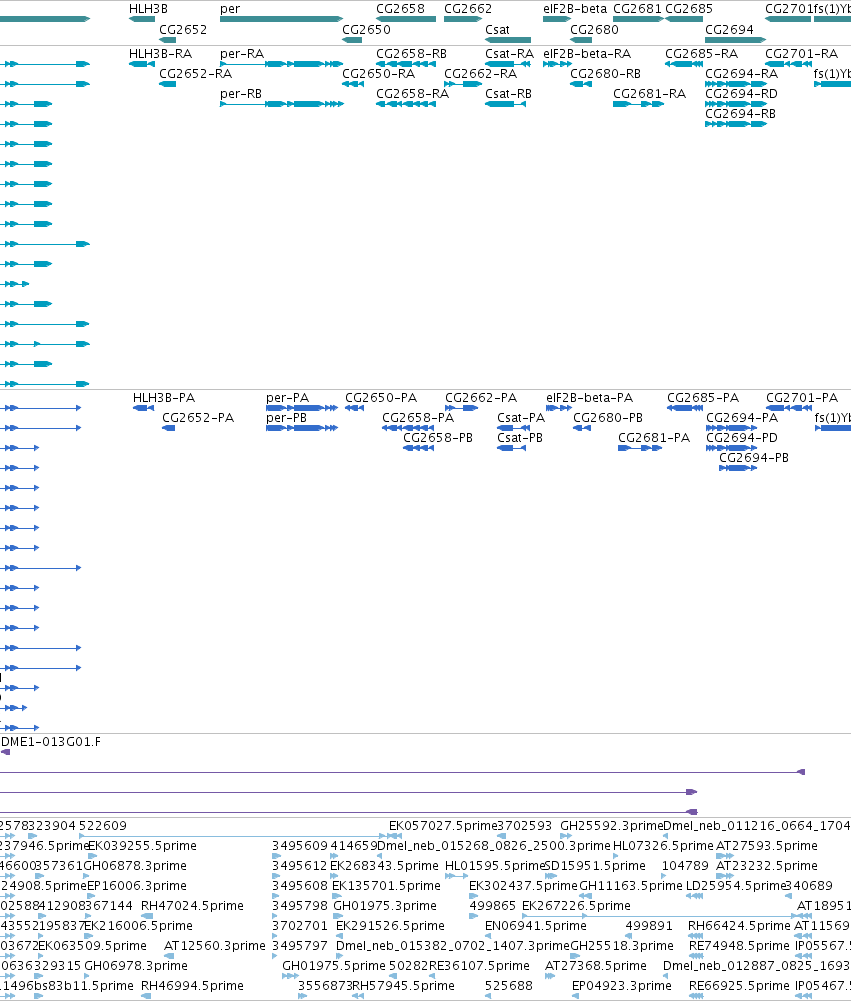Select the CG2652 gene label
Image resolution: width=851 pixels, height=1001 pixels.
coord(183,29)
